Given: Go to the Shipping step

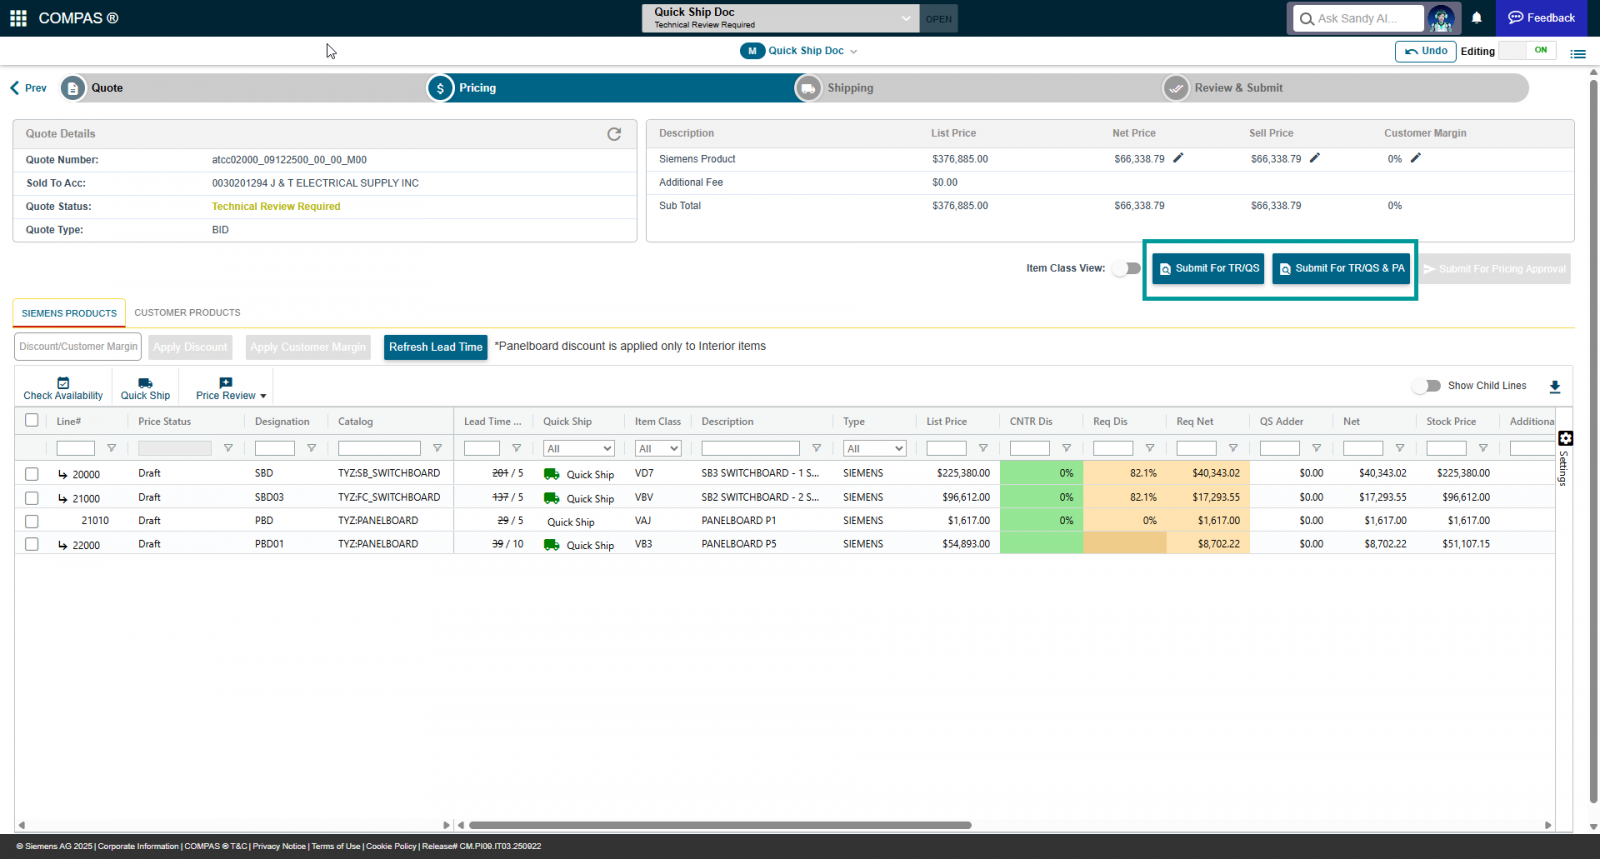Looking at the screenshot, I should (850, 88).
